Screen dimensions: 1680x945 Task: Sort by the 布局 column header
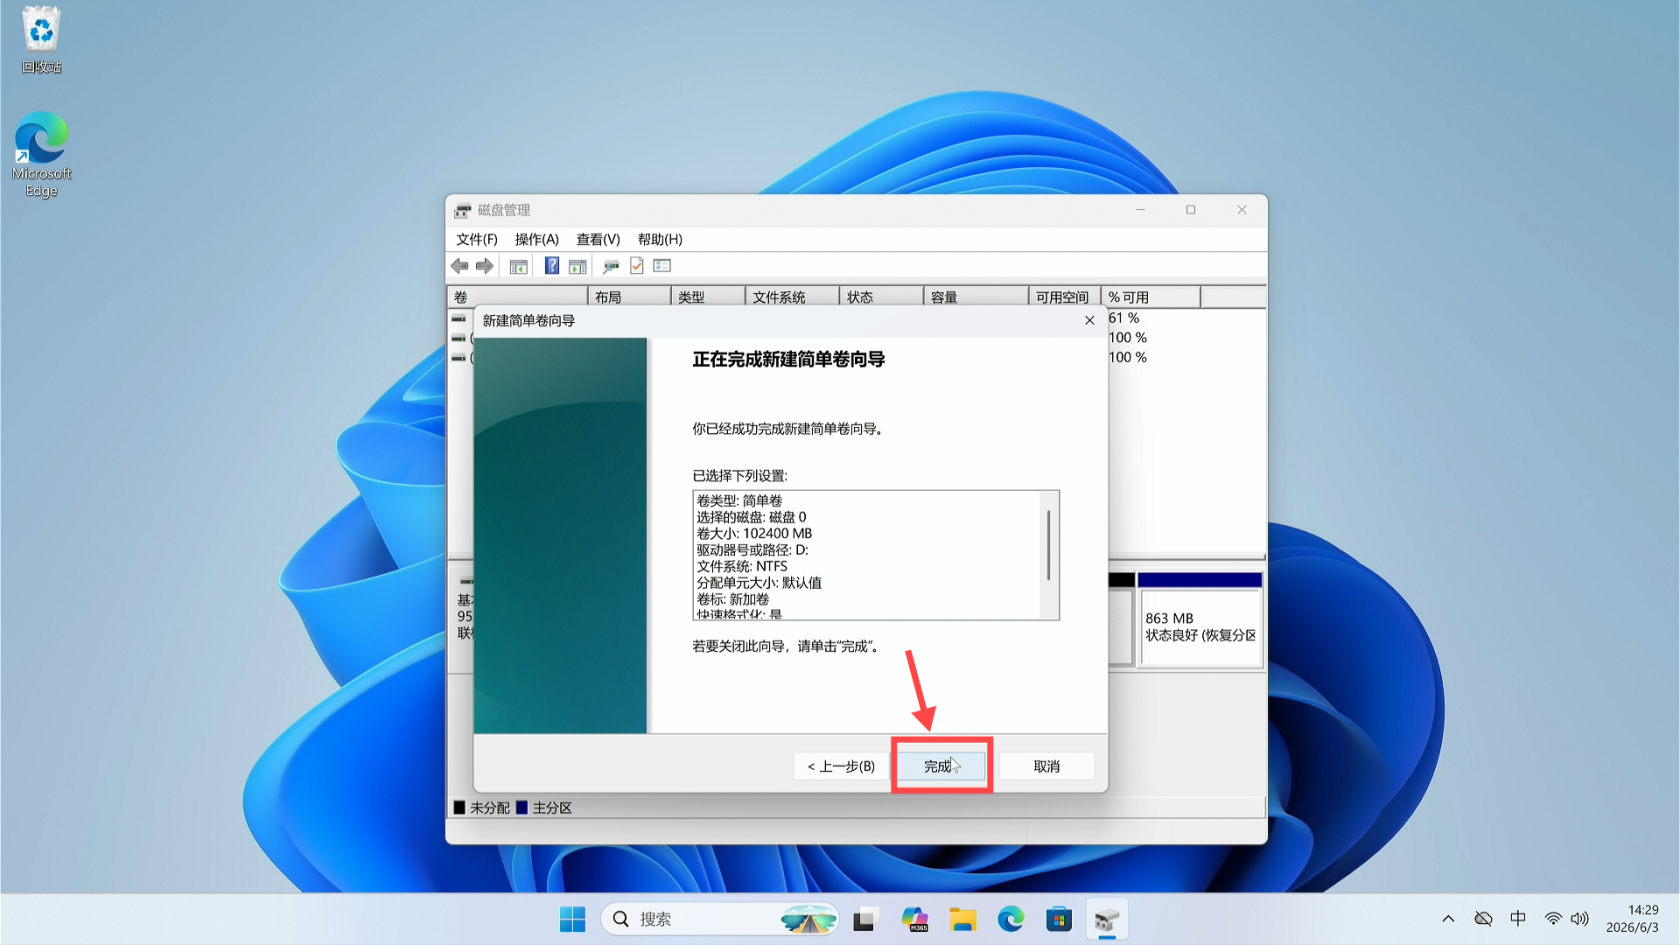pyautogui.click(x=629, y=297)
